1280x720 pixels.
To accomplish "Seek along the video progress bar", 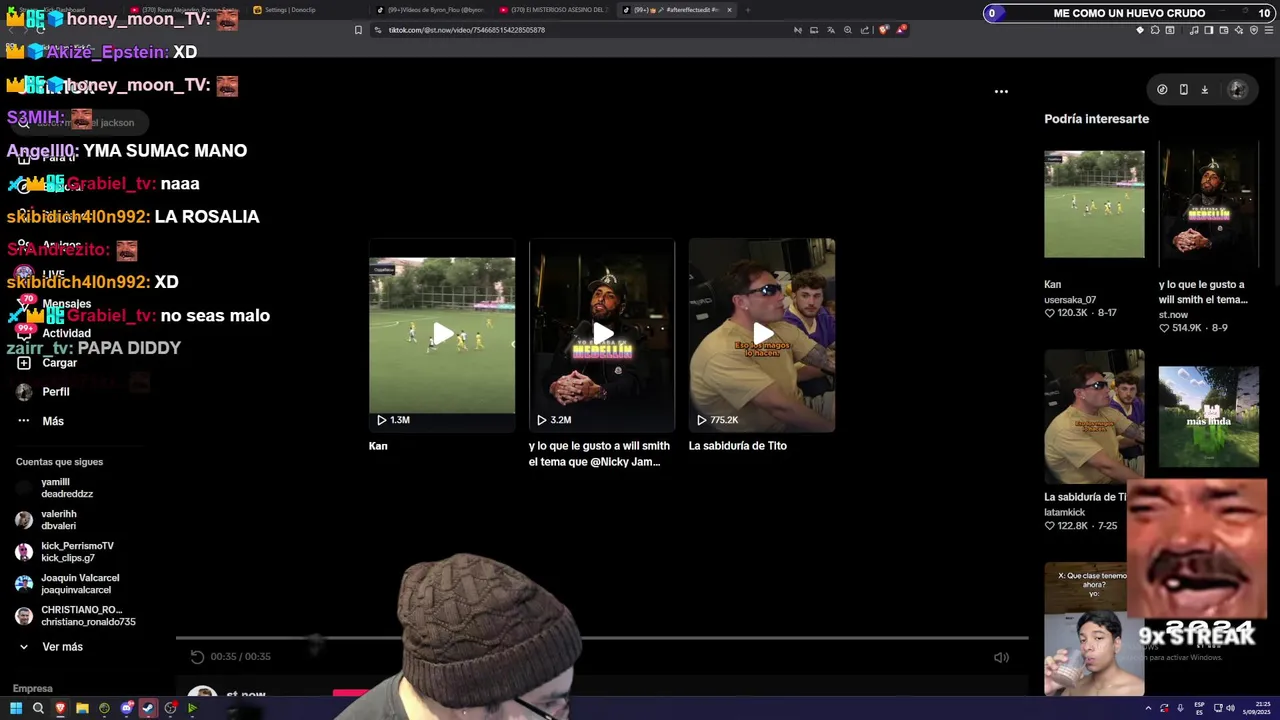I will 602,637.
